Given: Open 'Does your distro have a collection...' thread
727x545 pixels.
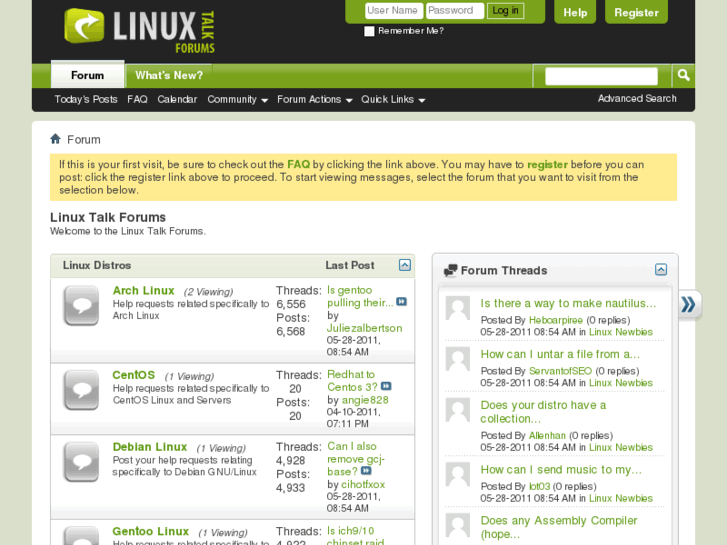Looking at the screenshot, I should coord(543,412).
